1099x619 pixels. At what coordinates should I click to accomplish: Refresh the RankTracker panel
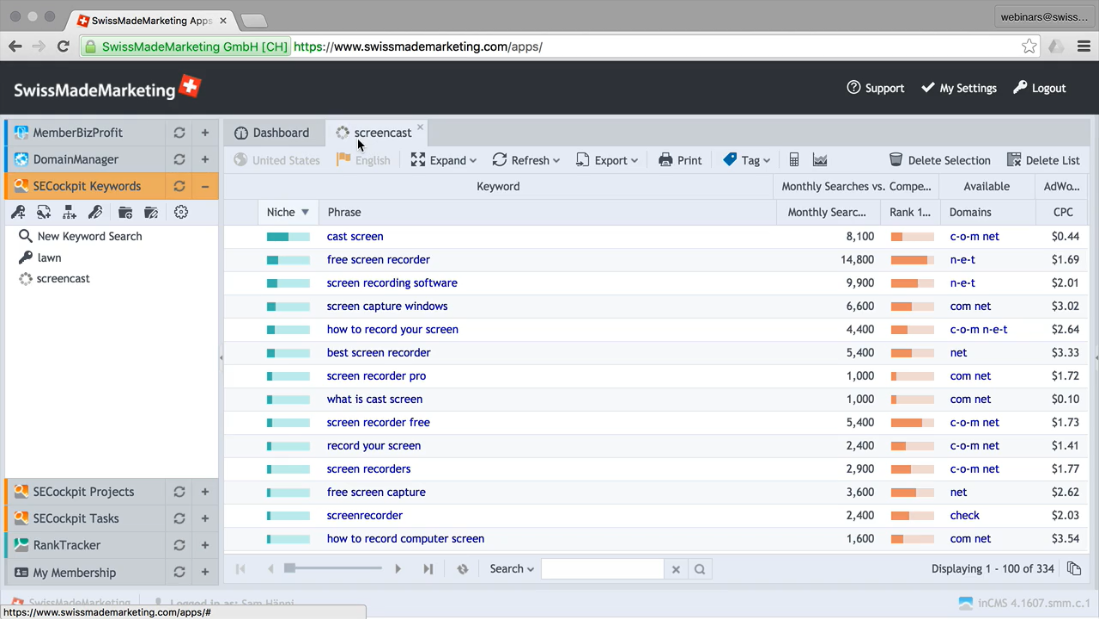179,545
